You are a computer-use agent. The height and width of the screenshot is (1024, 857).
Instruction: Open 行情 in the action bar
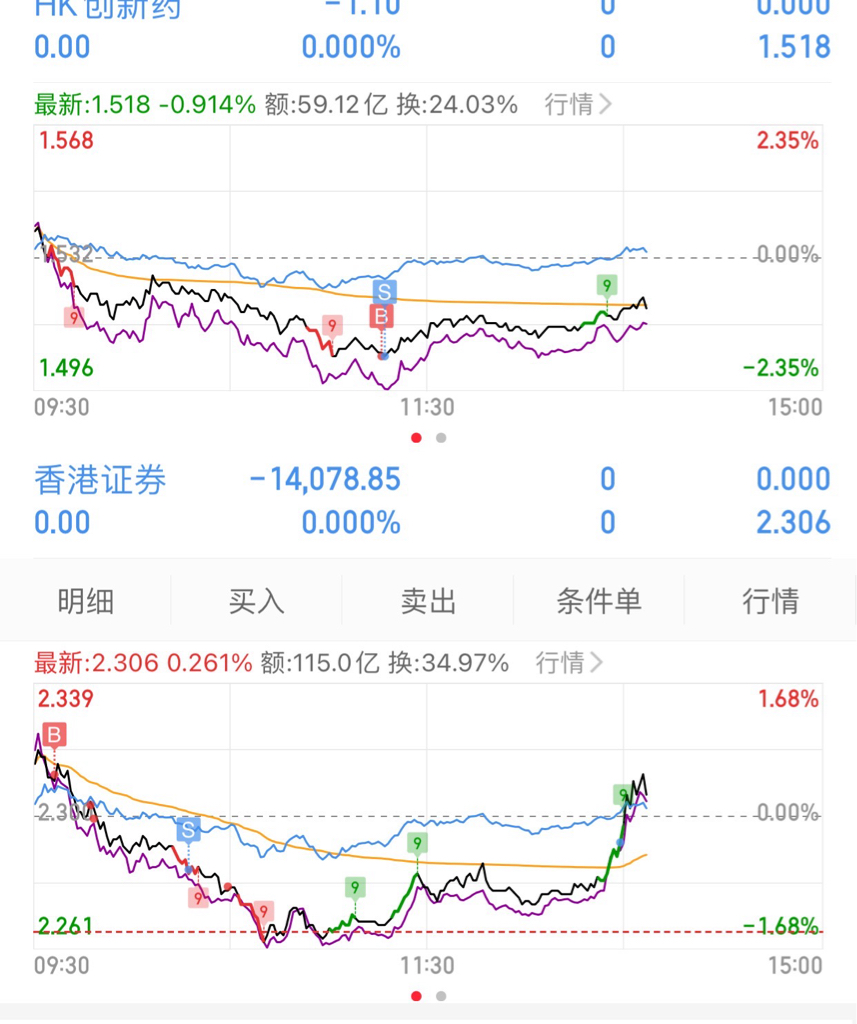point(771,601)
